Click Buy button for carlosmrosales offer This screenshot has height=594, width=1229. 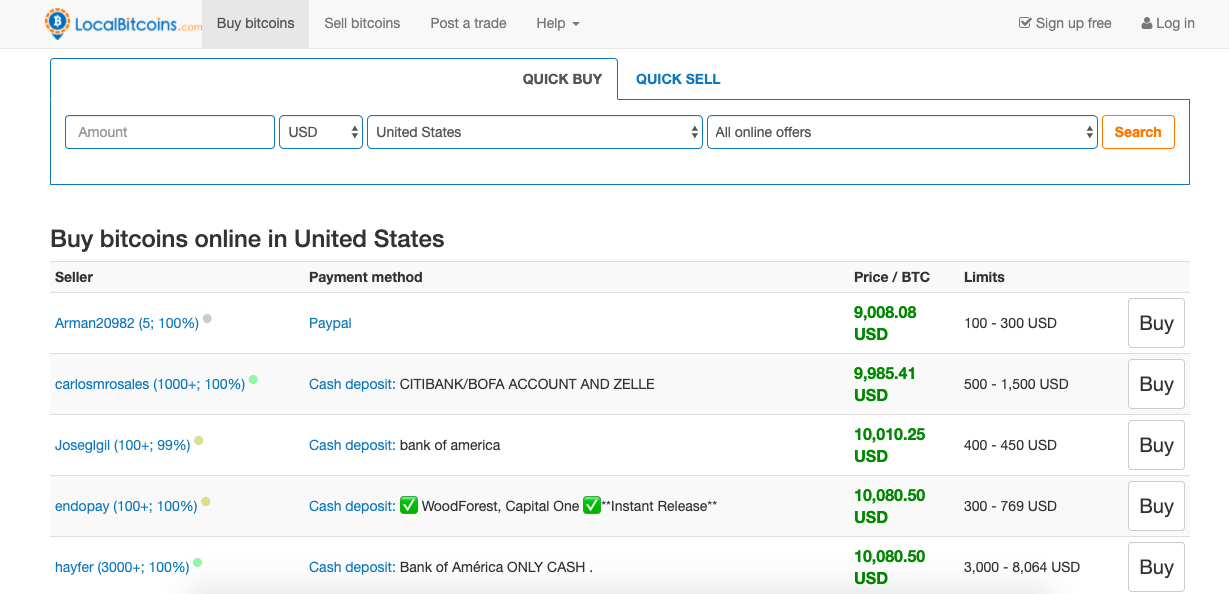coord(1156,384)
